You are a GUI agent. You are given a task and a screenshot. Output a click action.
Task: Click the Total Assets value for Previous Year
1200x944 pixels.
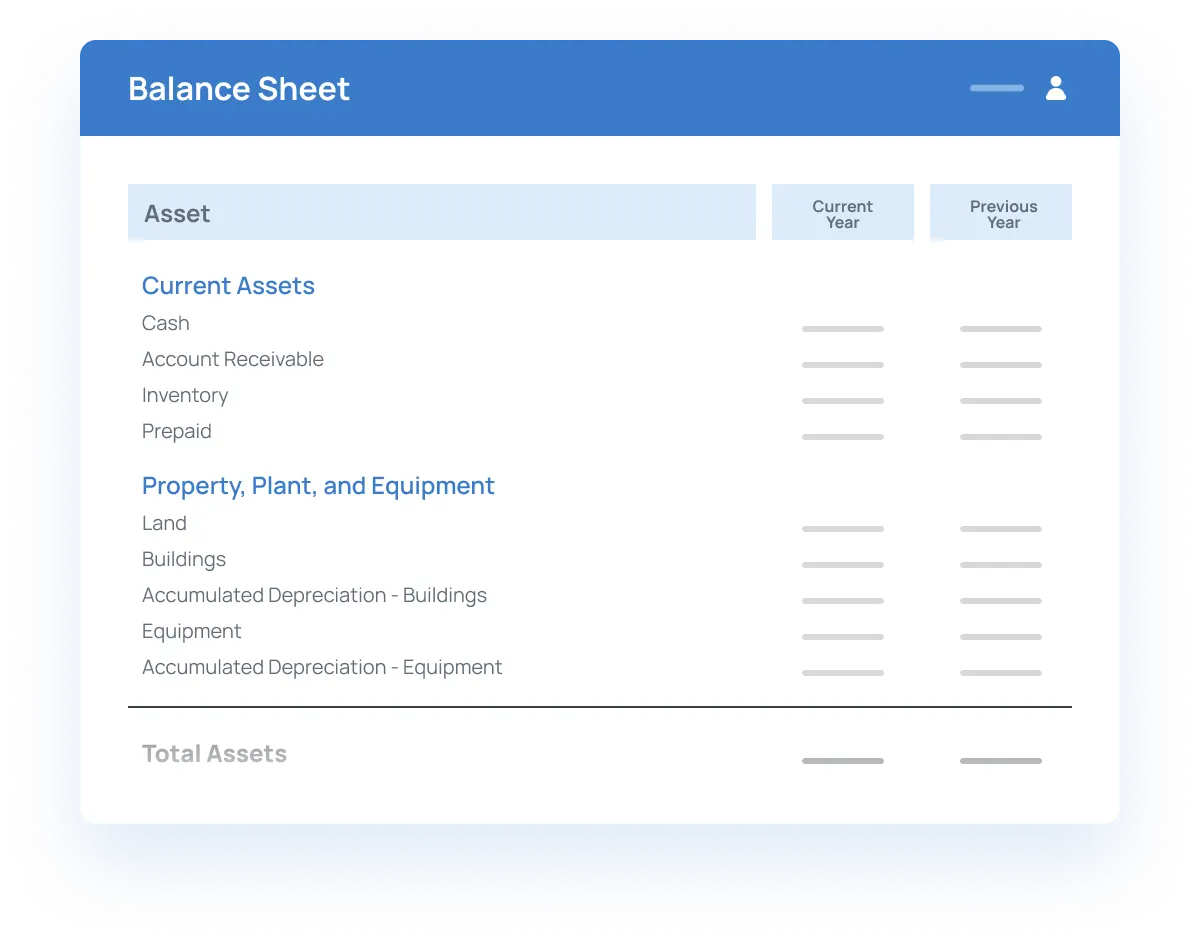coord(1000,761)
